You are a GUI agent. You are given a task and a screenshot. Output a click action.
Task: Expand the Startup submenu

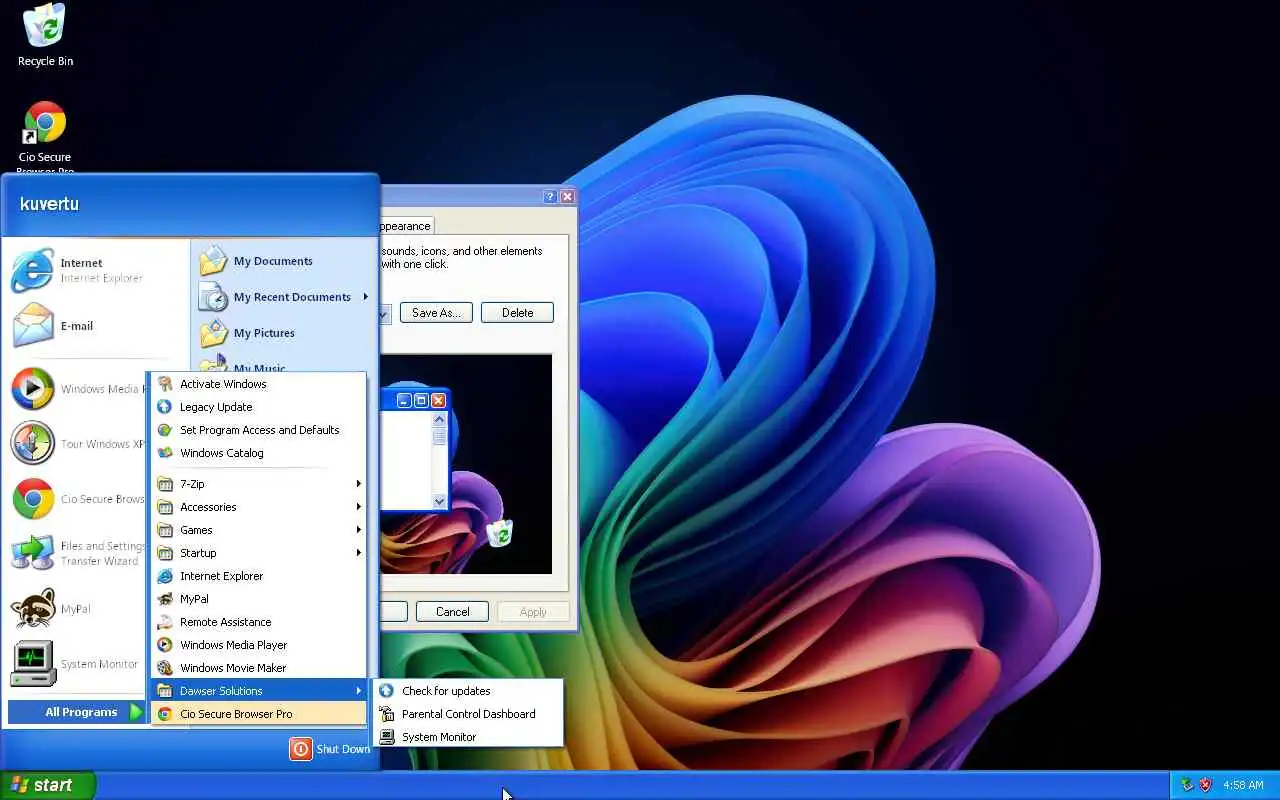tap(259, 553)
